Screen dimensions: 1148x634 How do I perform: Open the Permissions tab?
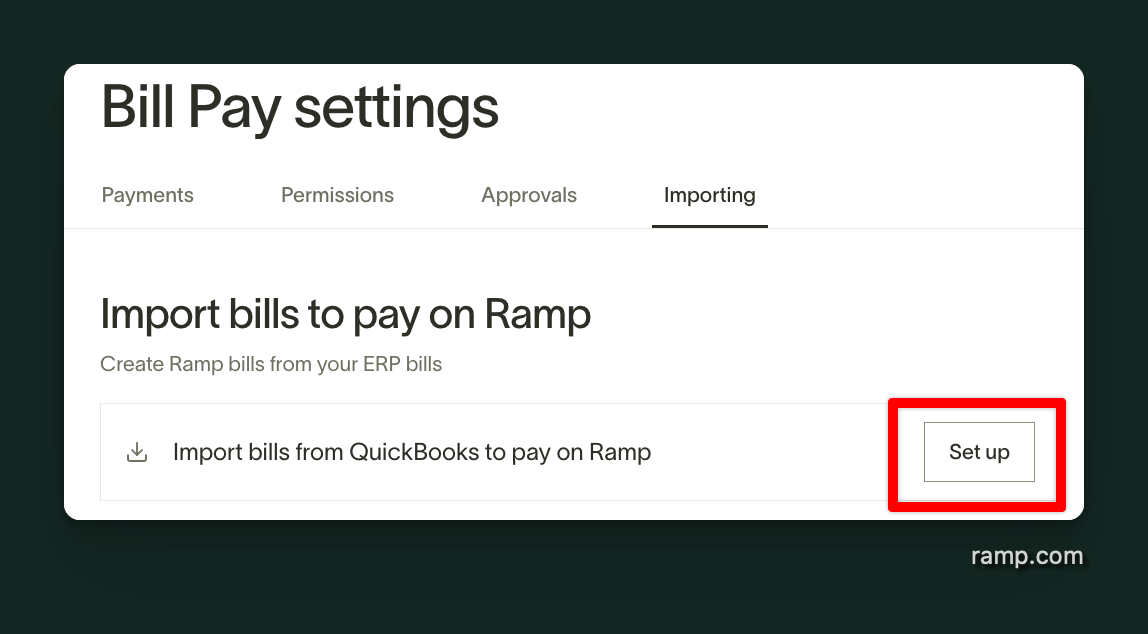337,195
